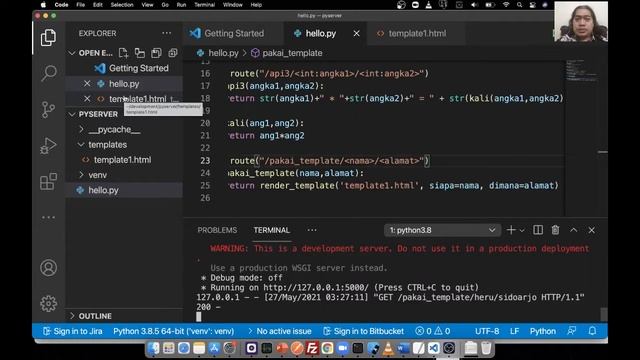The width and height of the screenshot is (640, 360).
Task: Select Getting Started in Open Editors
Action: pyautogui.click(x=138, y=68)
